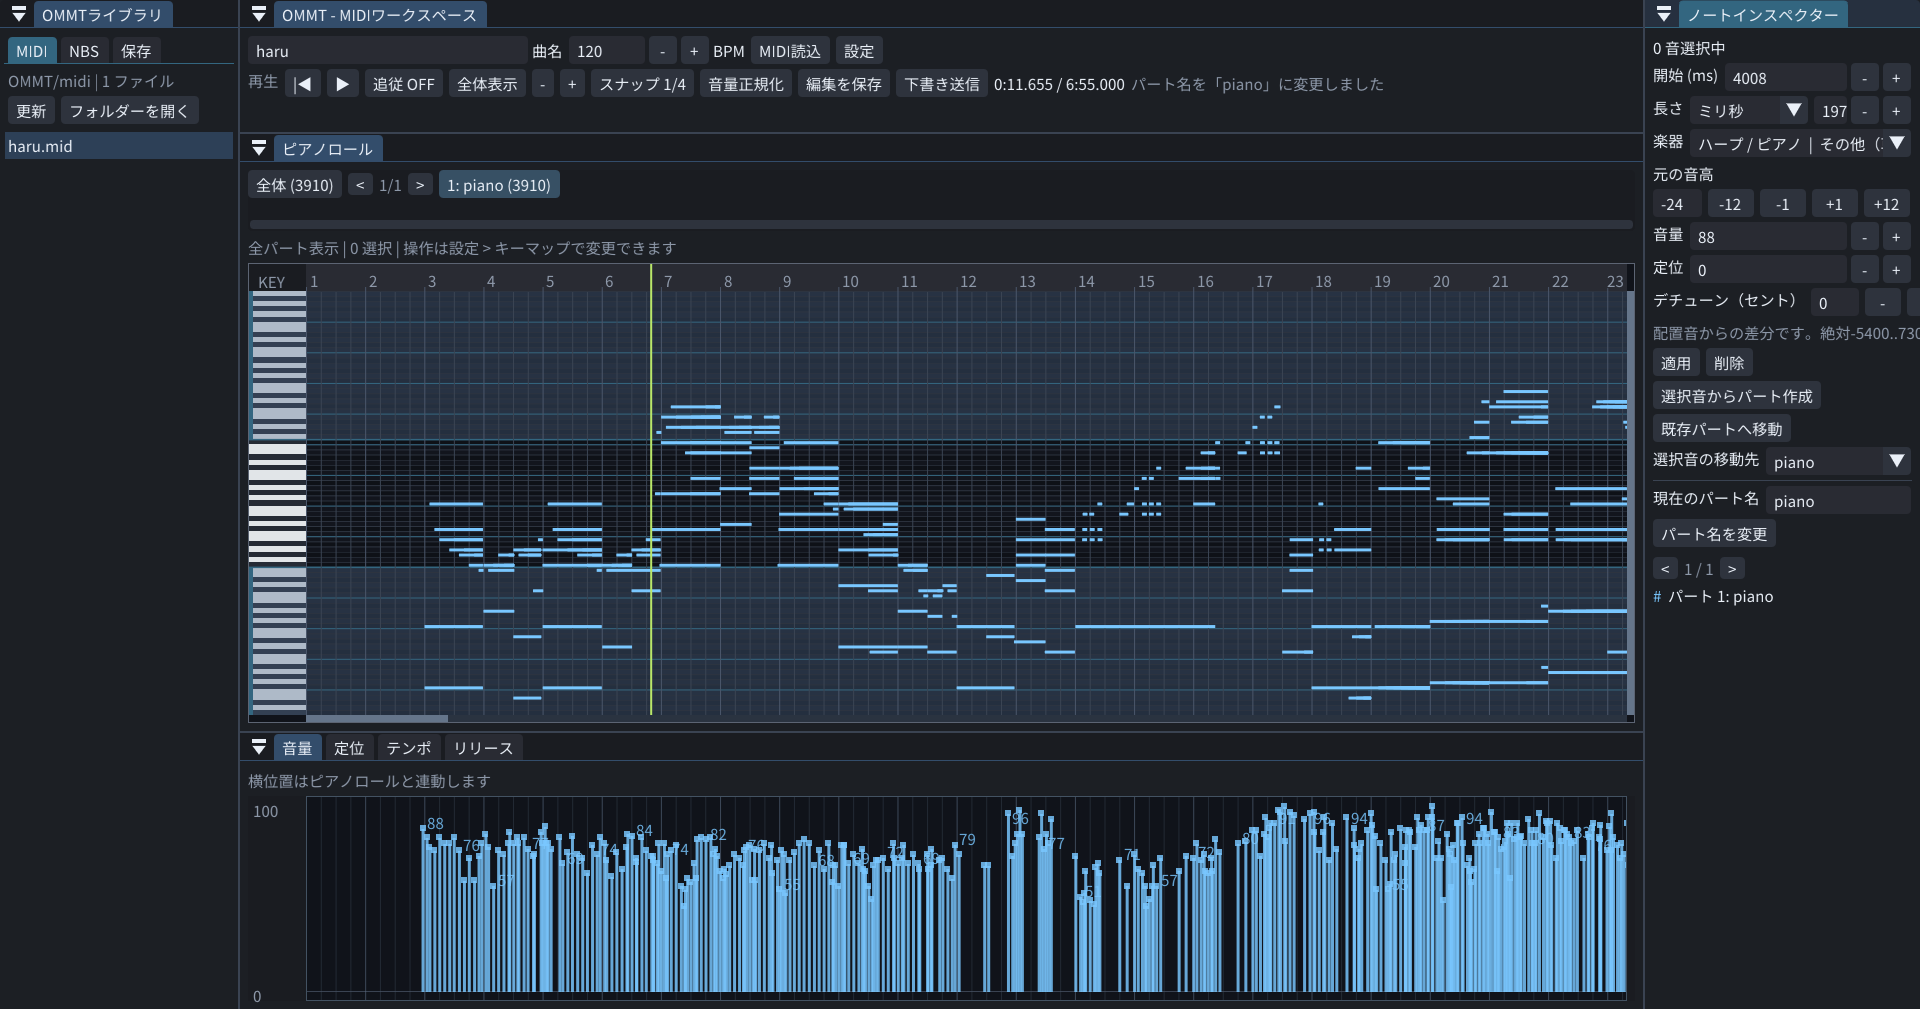The height and width of the screenshot is (1009, 1920).
Task: Click 全体表示 to fit view
Action: (x=487, y=84)
